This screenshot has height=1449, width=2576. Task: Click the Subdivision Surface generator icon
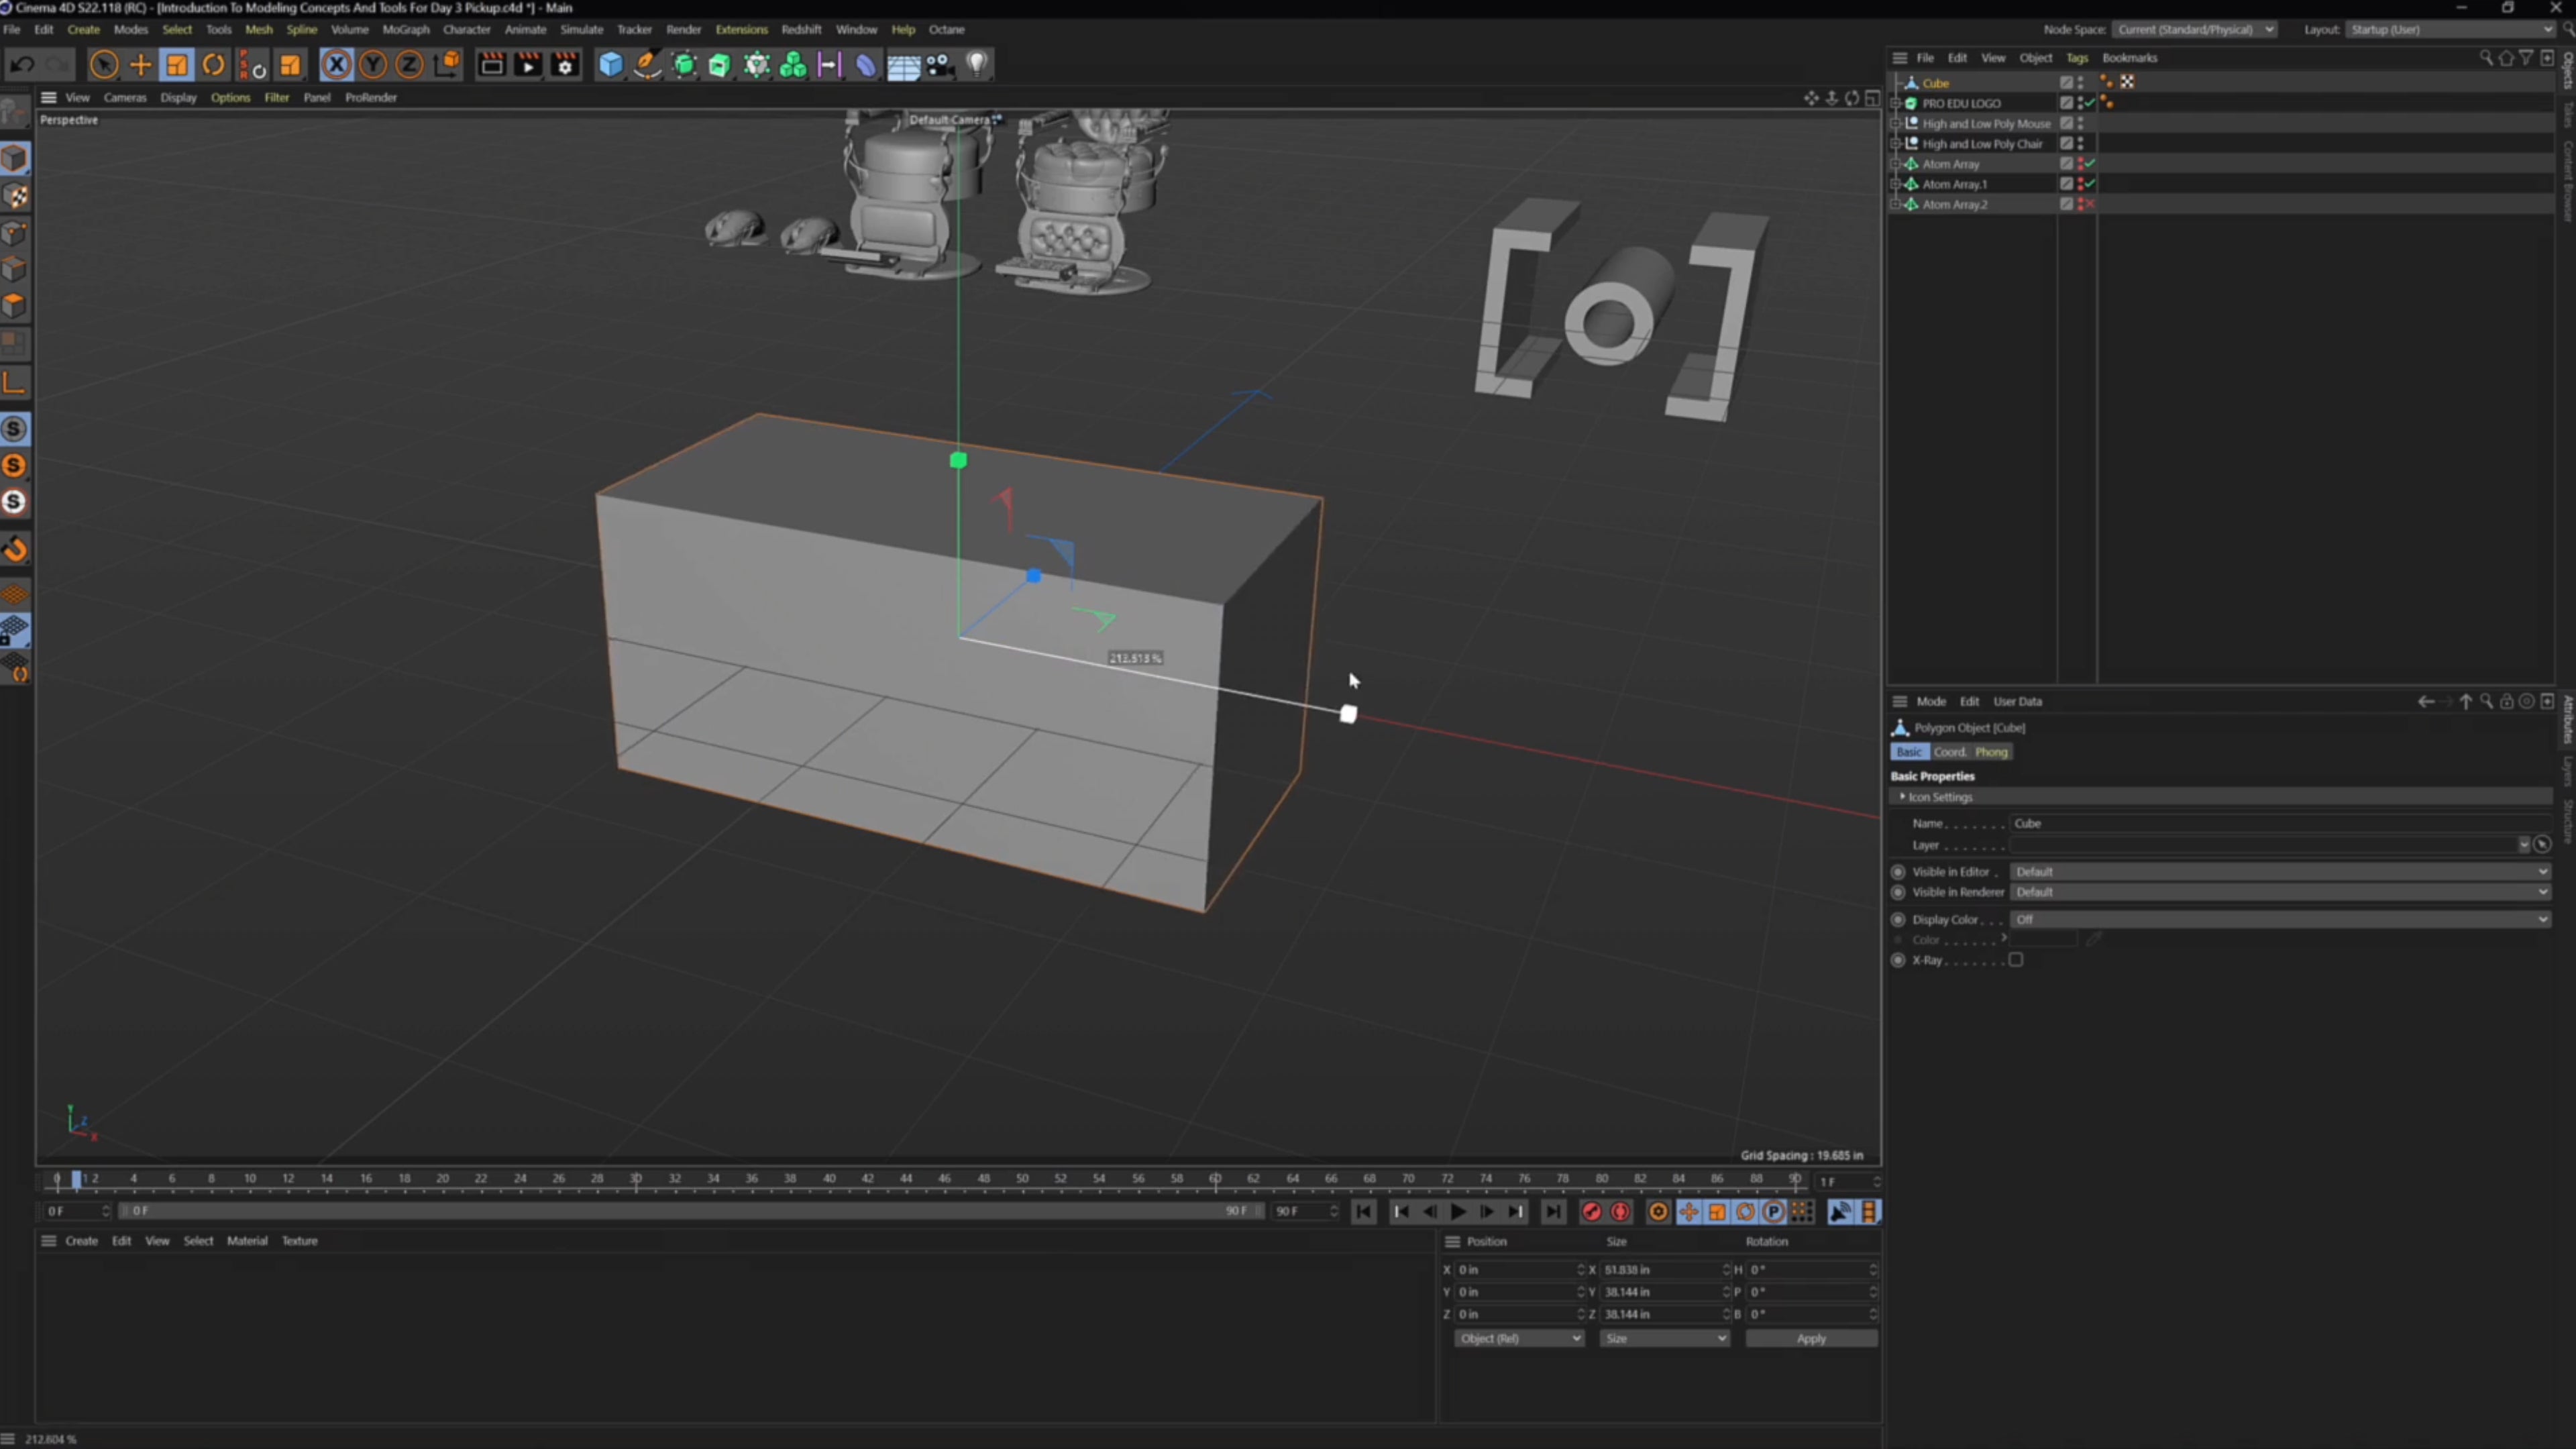click(684, 65)
